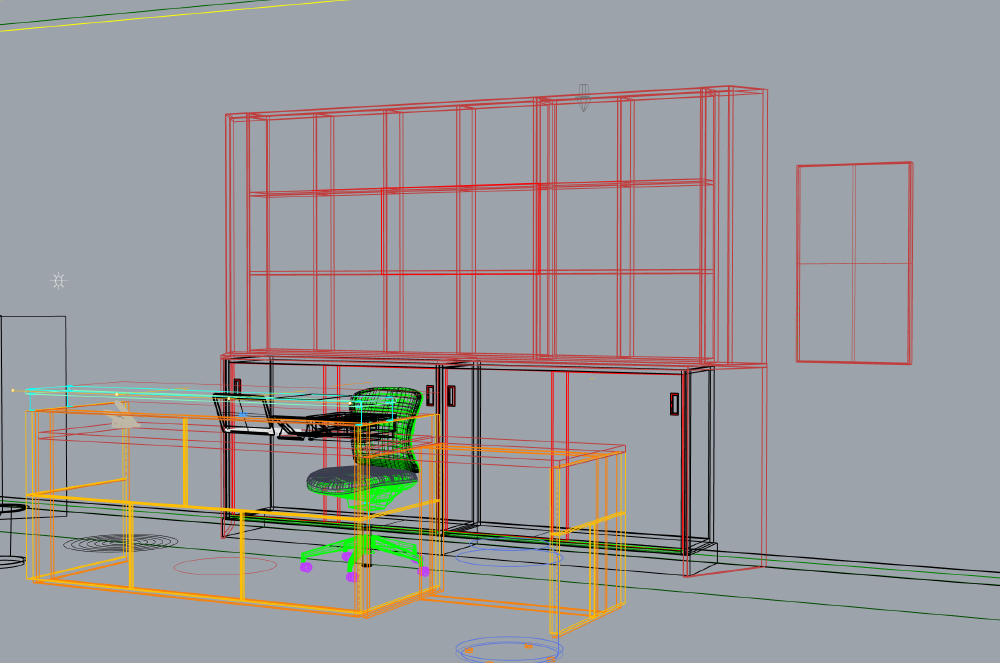Pick the dark chair seat mesh
The width and height of the screenshot is (1000, 663).
(x=352, y=479)
